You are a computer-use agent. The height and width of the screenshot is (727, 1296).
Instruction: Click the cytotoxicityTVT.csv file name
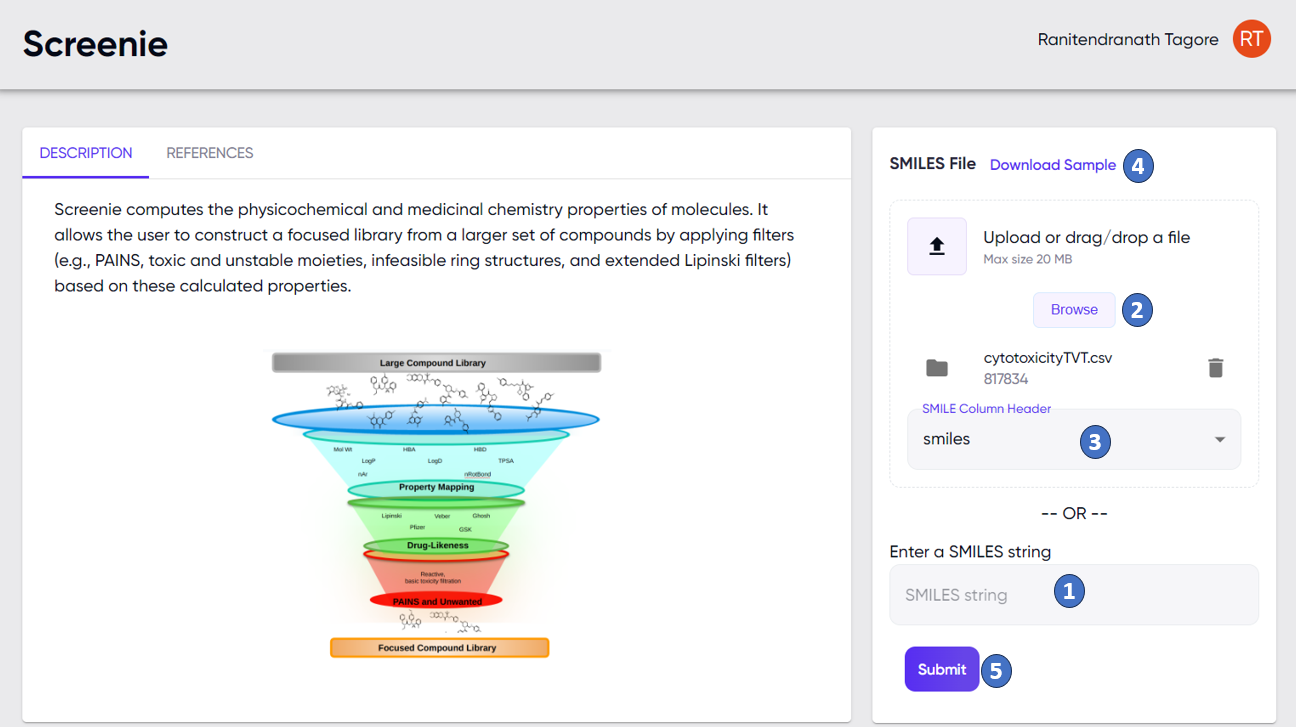point(1048,358)
